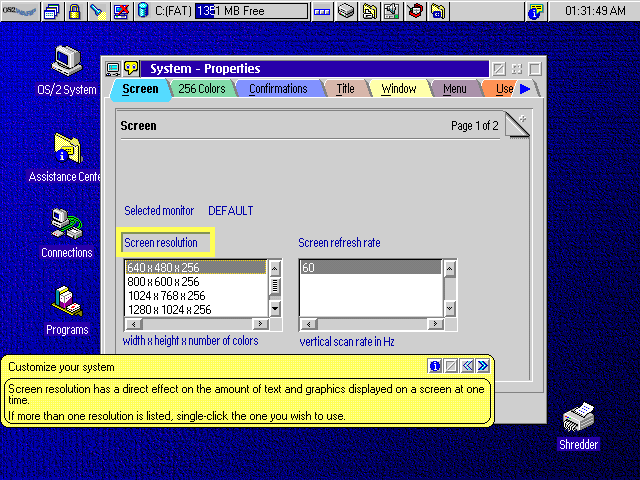Open the folder with printer icon in WarpCenter
Viewport: 640px width, 480px height.
(369, 11)
